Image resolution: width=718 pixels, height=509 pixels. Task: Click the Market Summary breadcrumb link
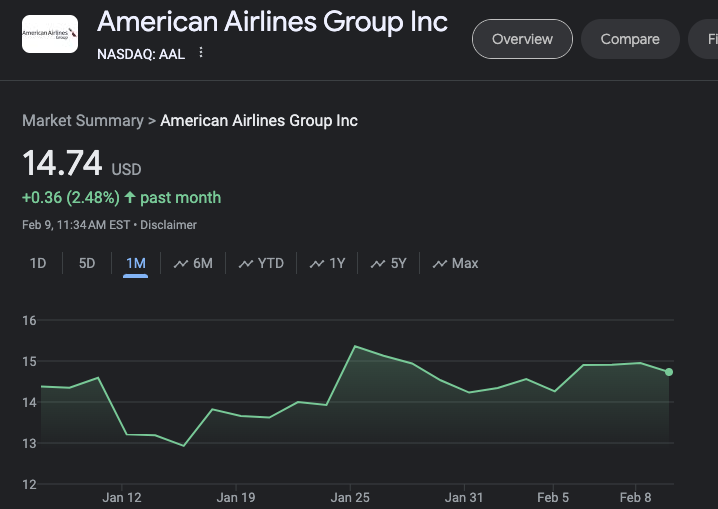[x=82, y=120]
